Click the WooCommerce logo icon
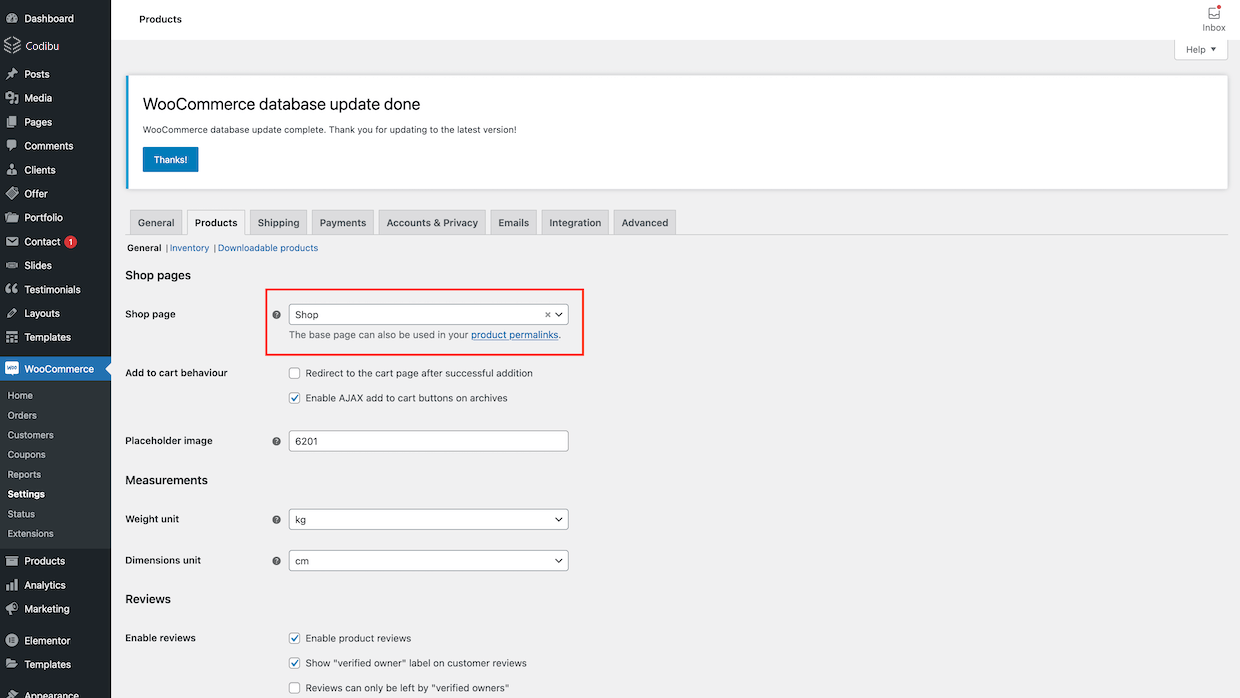 pyautogui.click(x=12, y=368)
